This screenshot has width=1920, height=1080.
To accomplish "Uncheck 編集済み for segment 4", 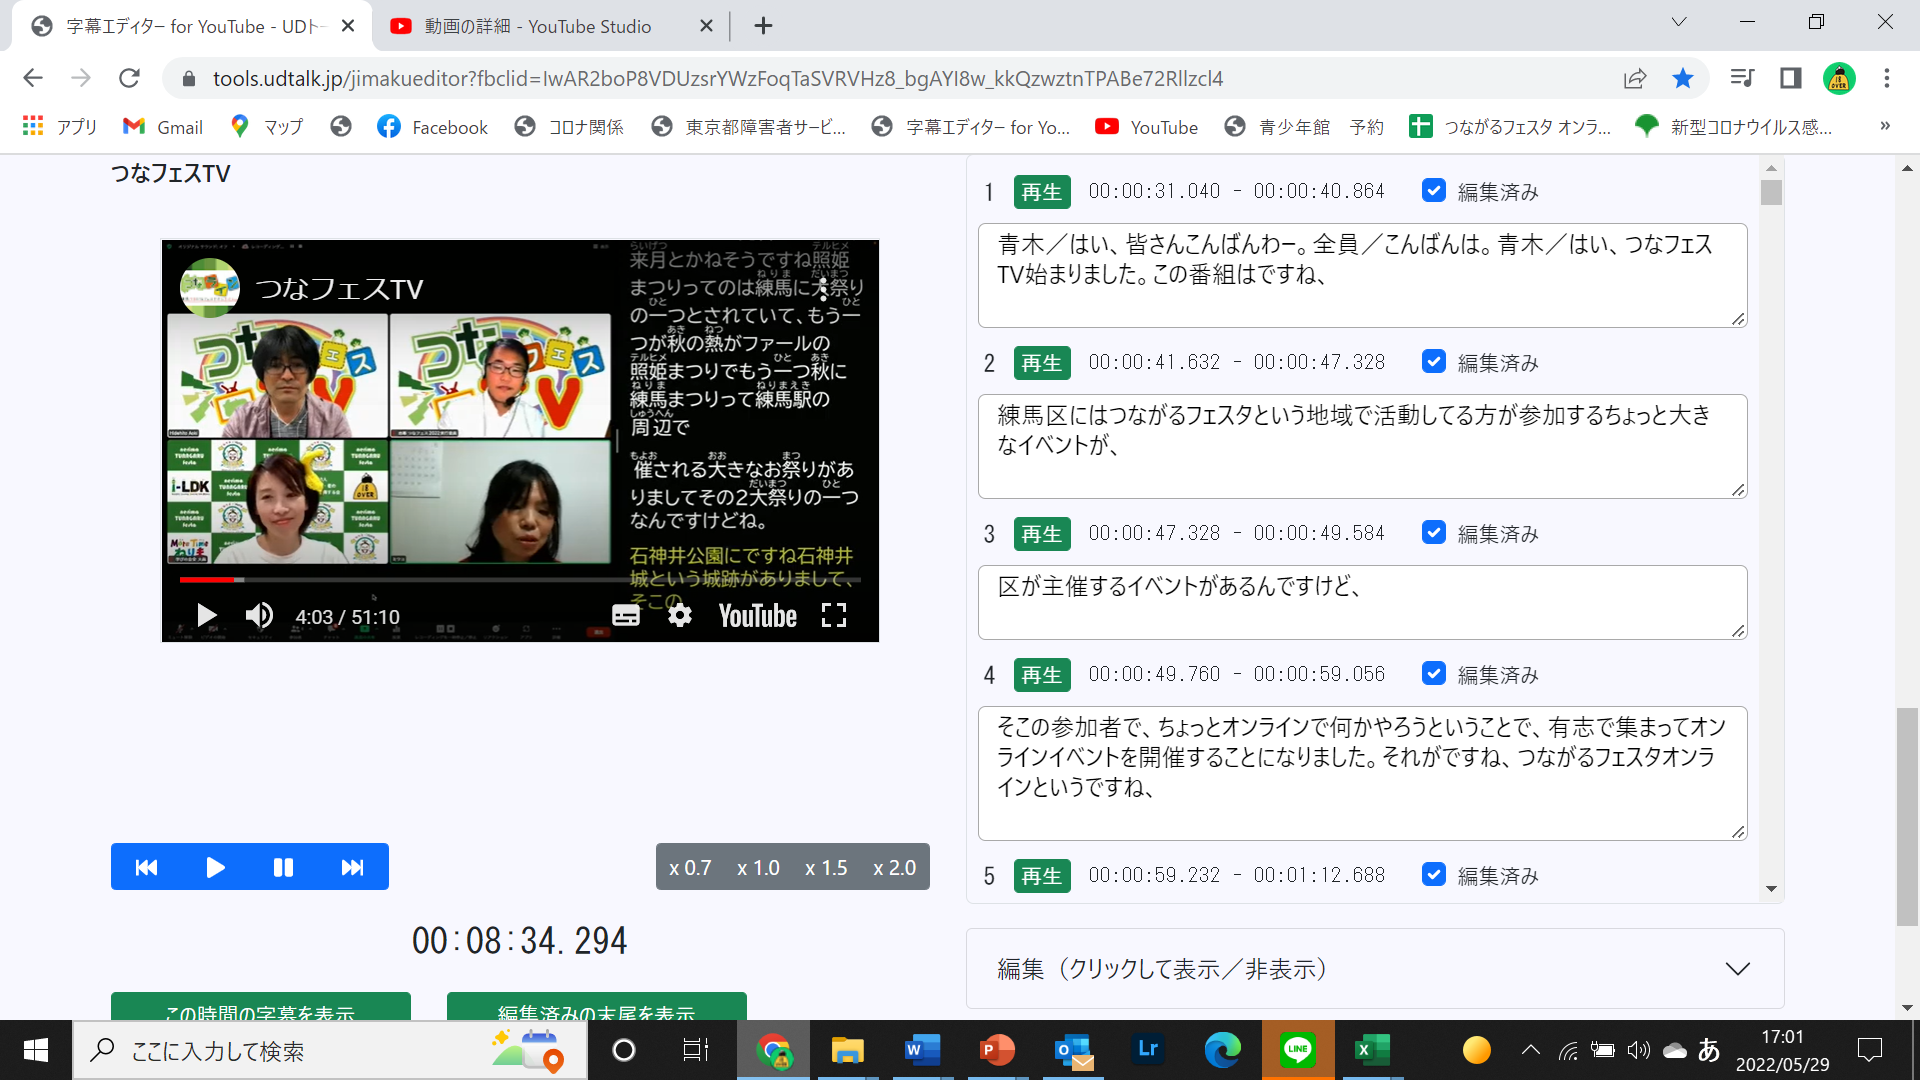I will click(x=1434, y=673).
